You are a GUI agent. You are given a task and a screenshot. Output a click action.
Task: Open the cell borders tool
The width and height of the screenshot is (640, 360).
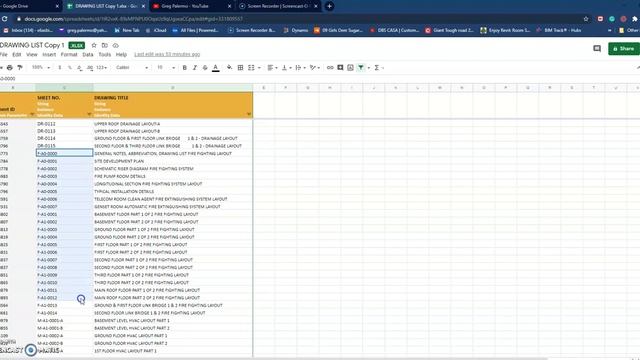(240, 67)
